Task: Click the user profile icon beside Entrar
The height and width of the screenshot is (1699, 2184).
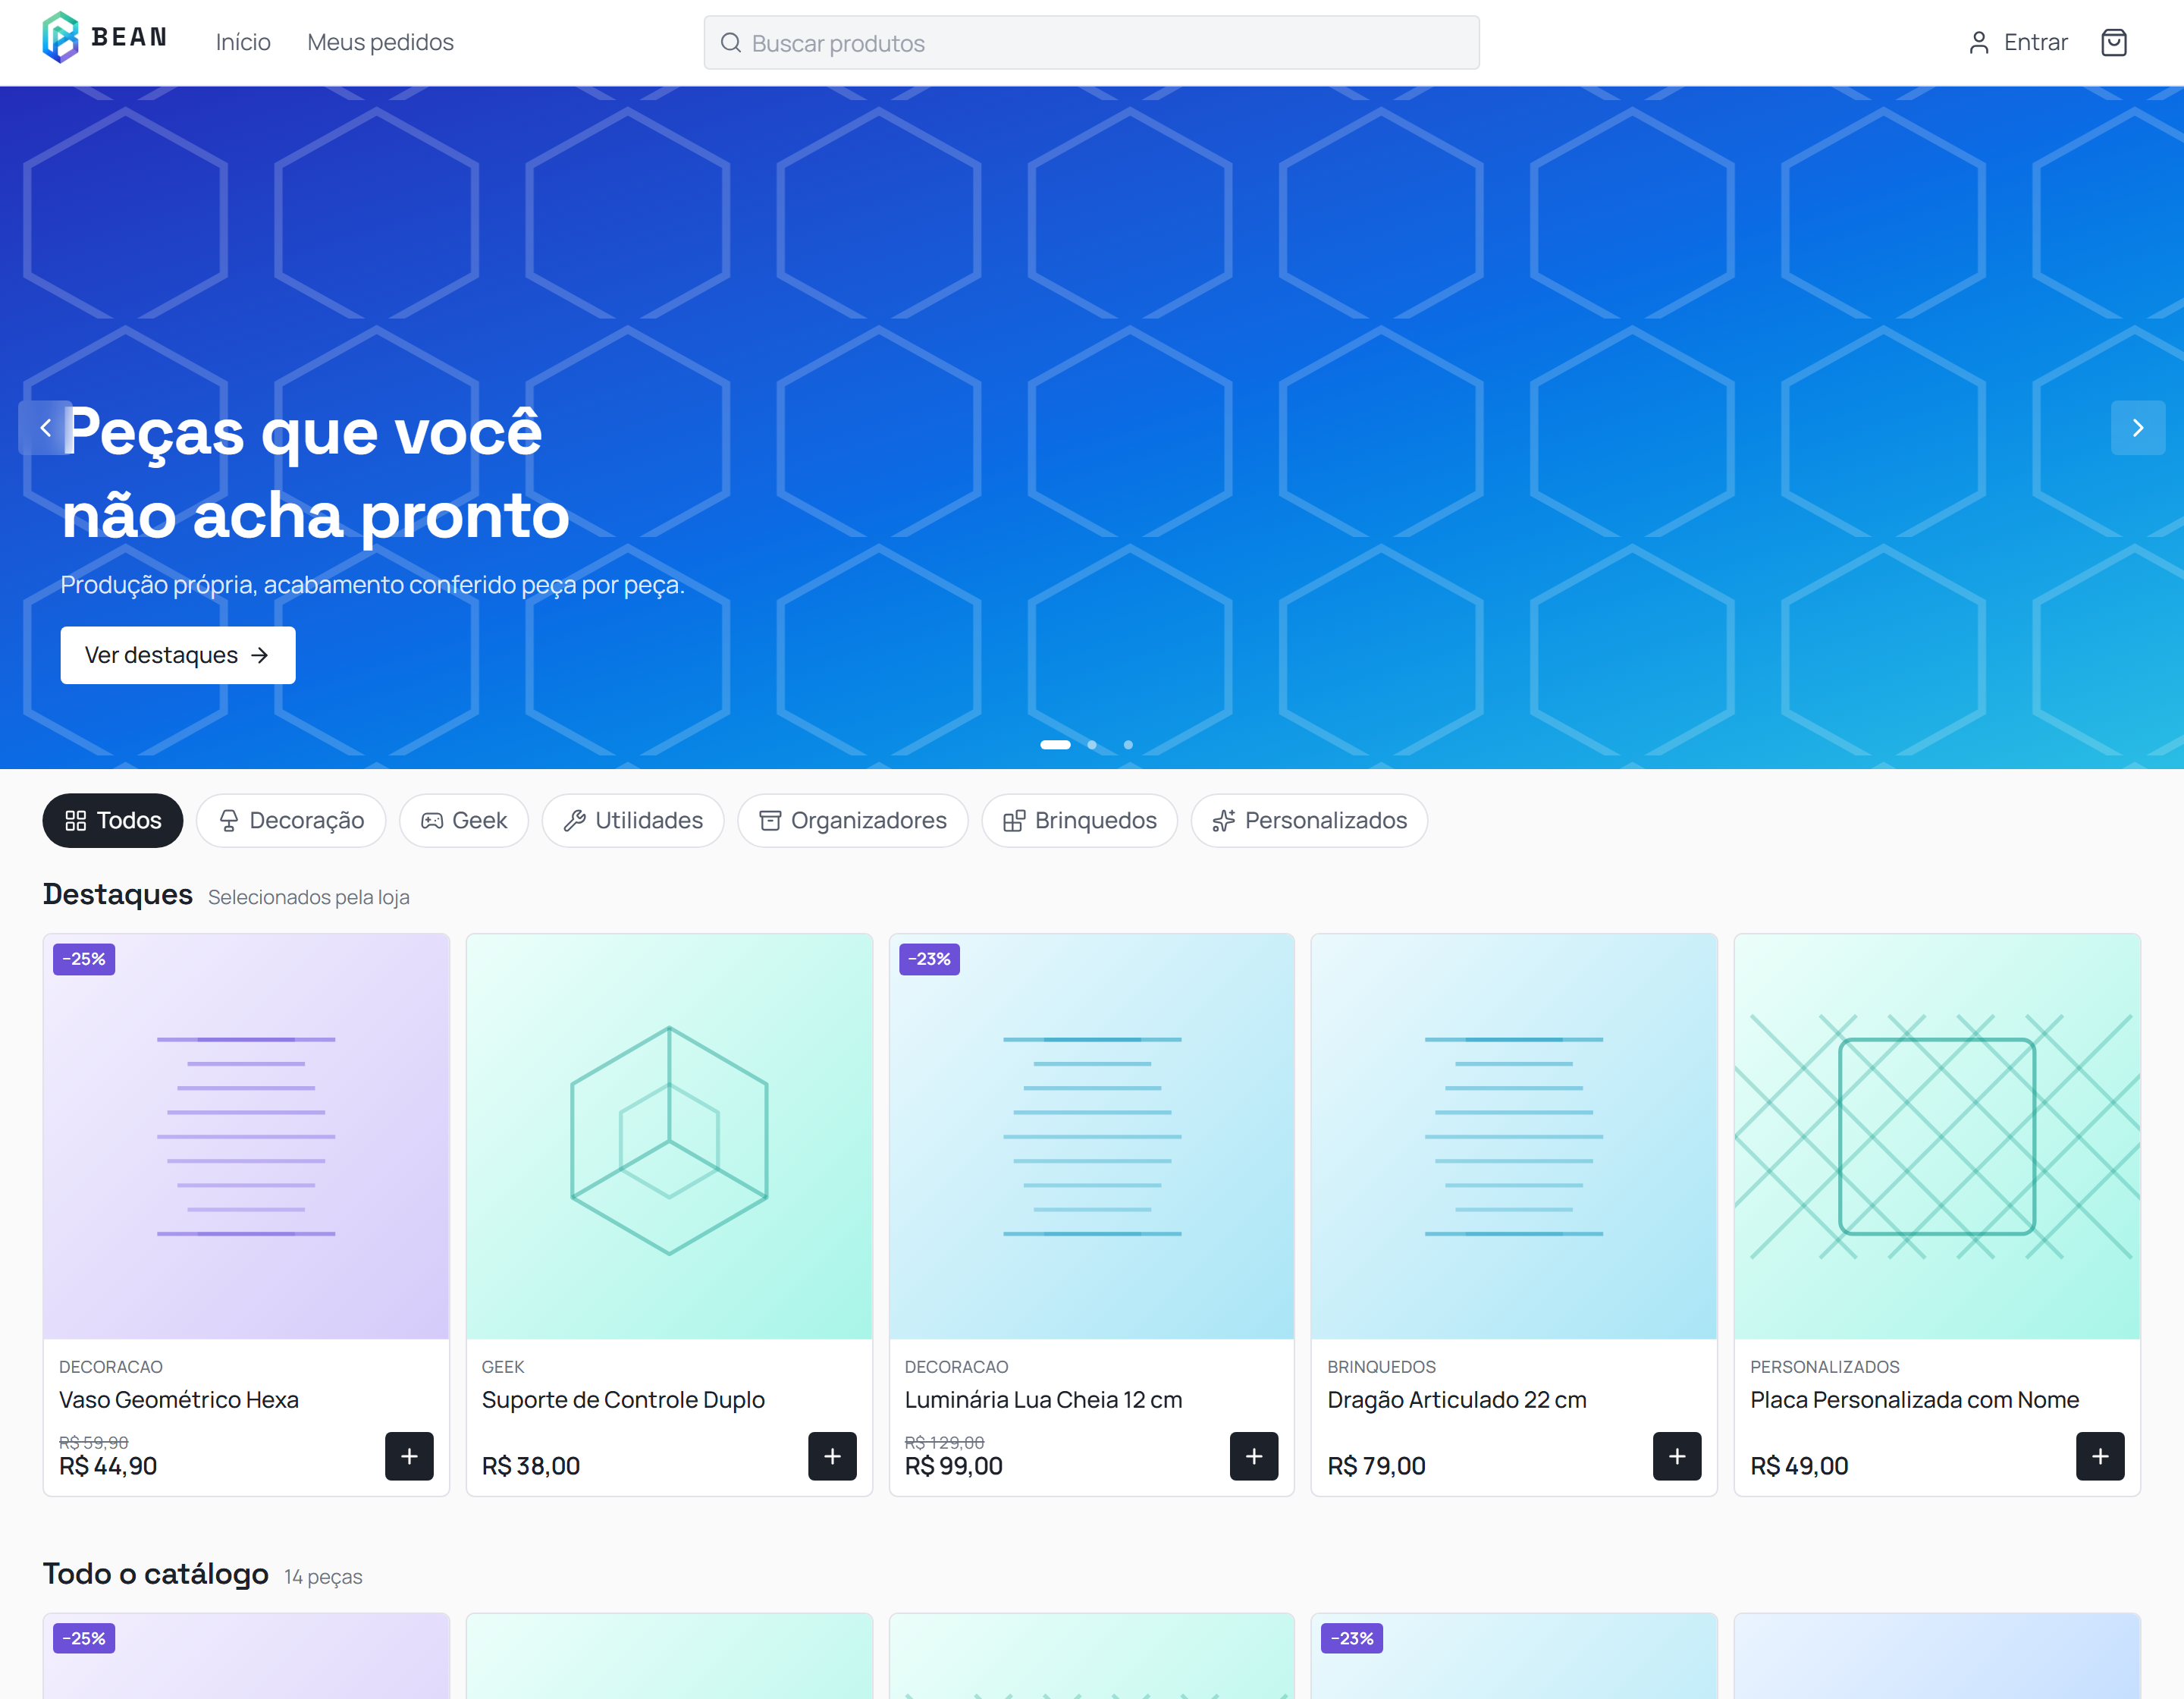Action: 1978,43
